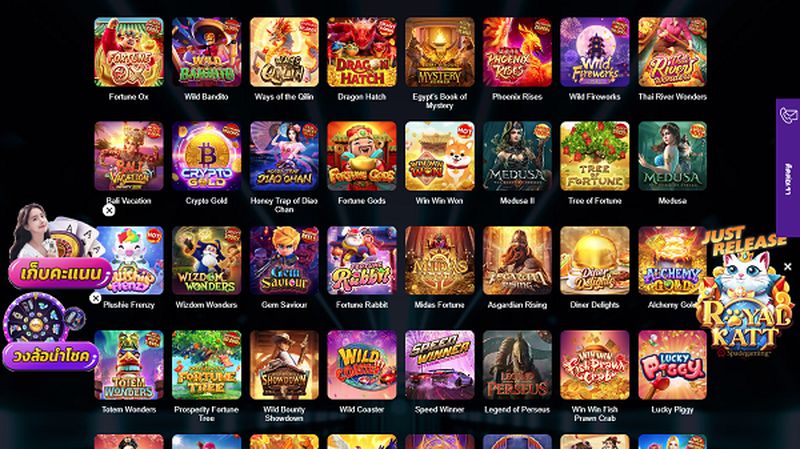The width and height of the screenshot is (800, 449).
Task: Open the Medusa II game icon
Action: 517,156
